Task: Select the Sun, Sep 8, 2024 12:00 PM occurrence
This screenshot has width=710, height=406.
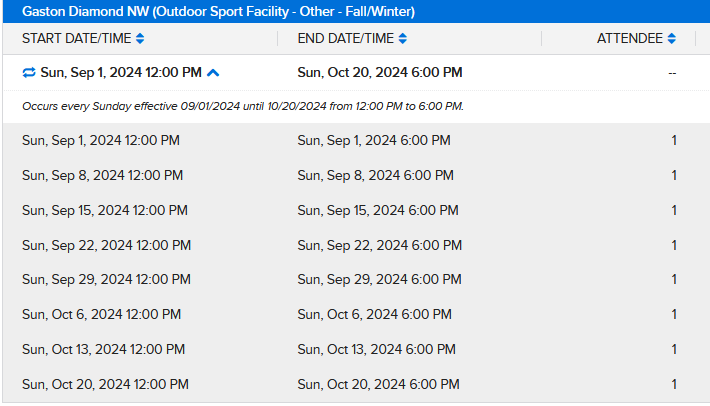Action: tap(102, 176)
